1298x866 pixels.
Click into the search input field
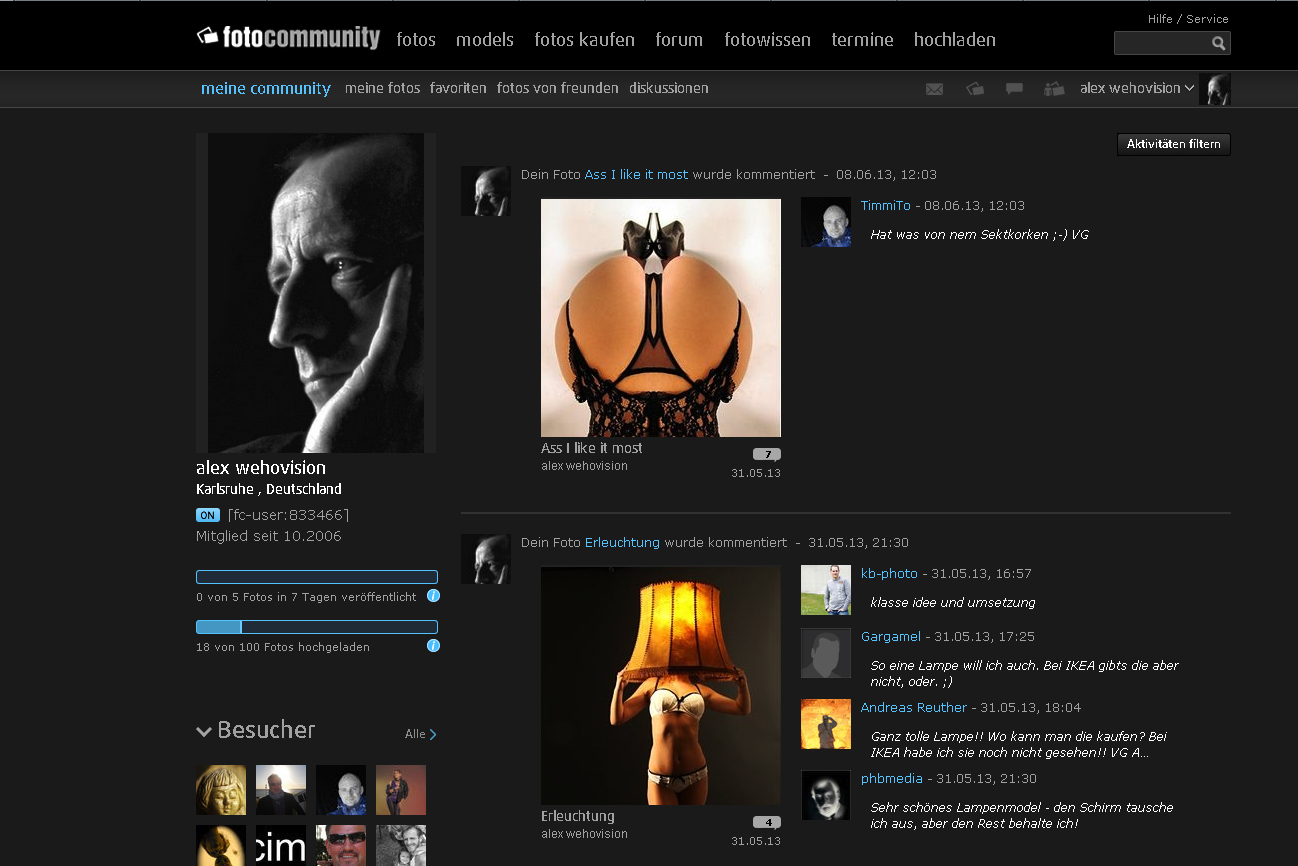tap(1160, 43)
